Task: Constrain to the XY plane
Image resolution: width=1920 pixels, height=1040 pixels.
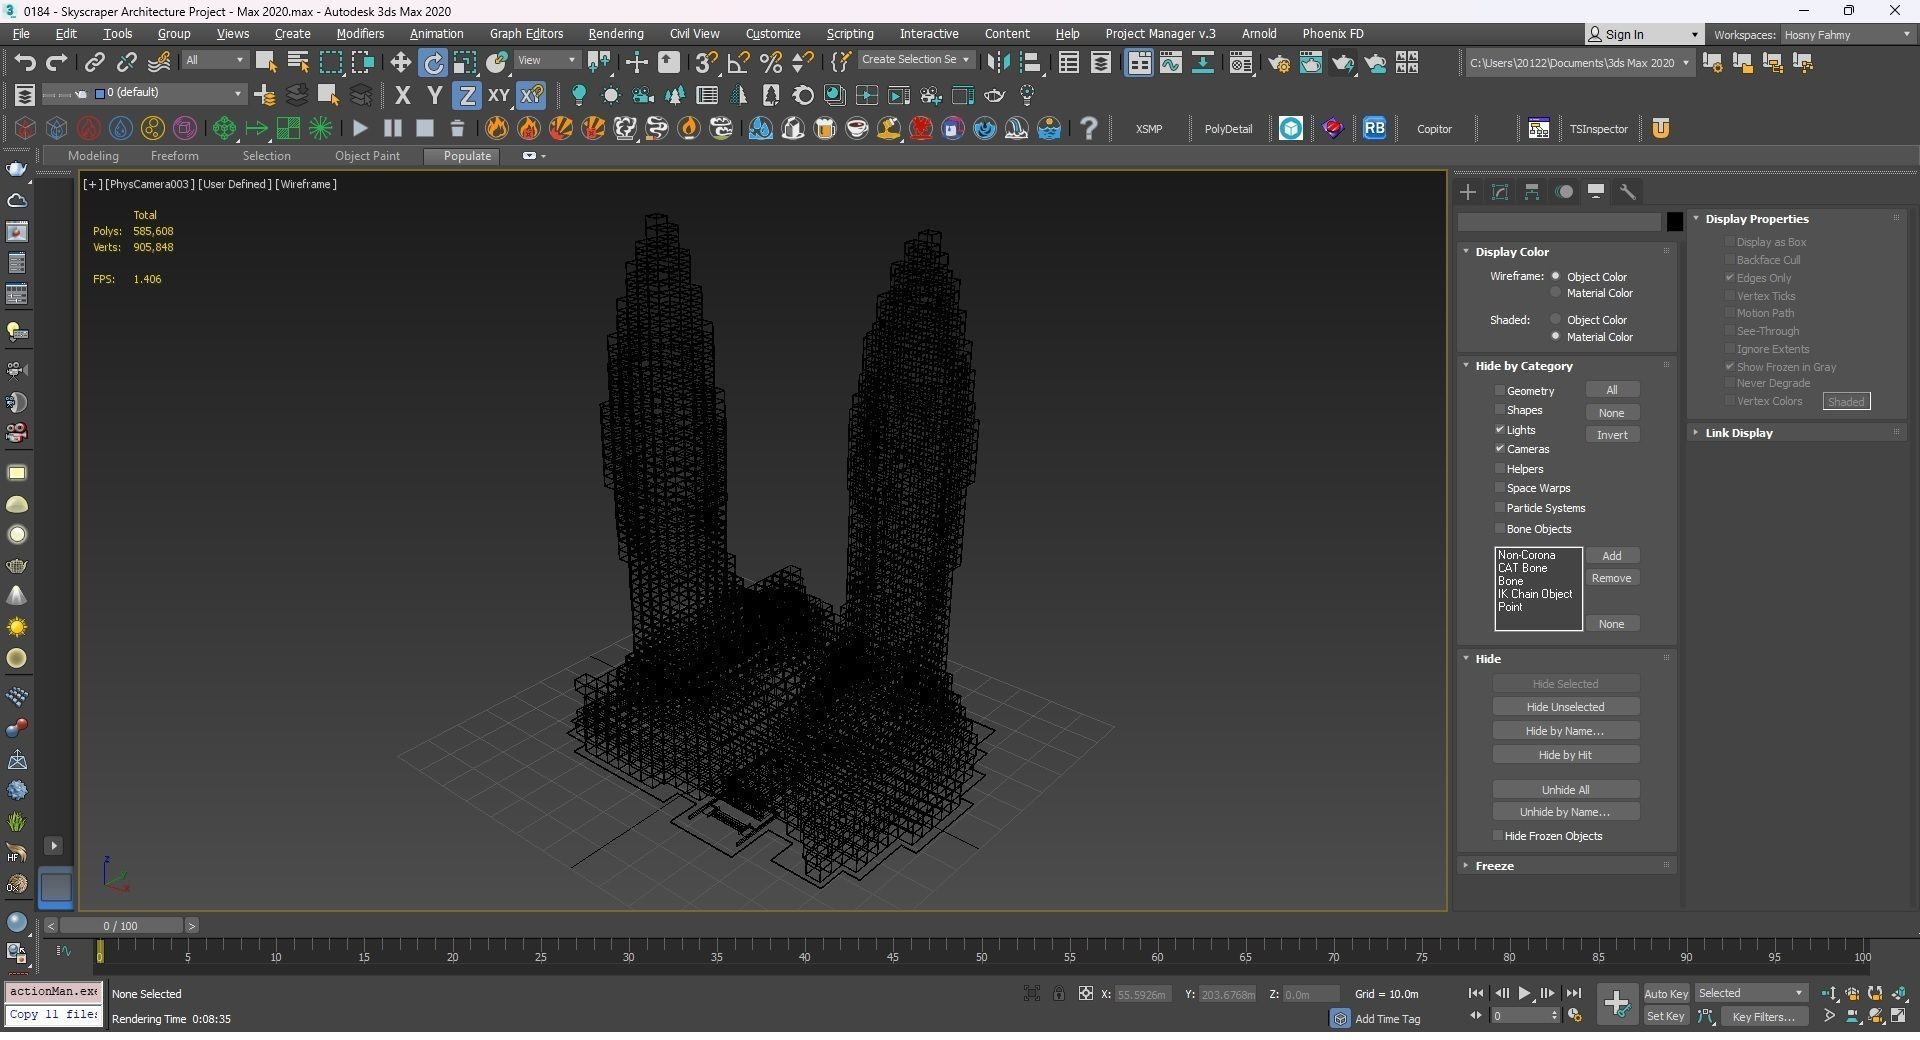Action: (x=498, y=96)
